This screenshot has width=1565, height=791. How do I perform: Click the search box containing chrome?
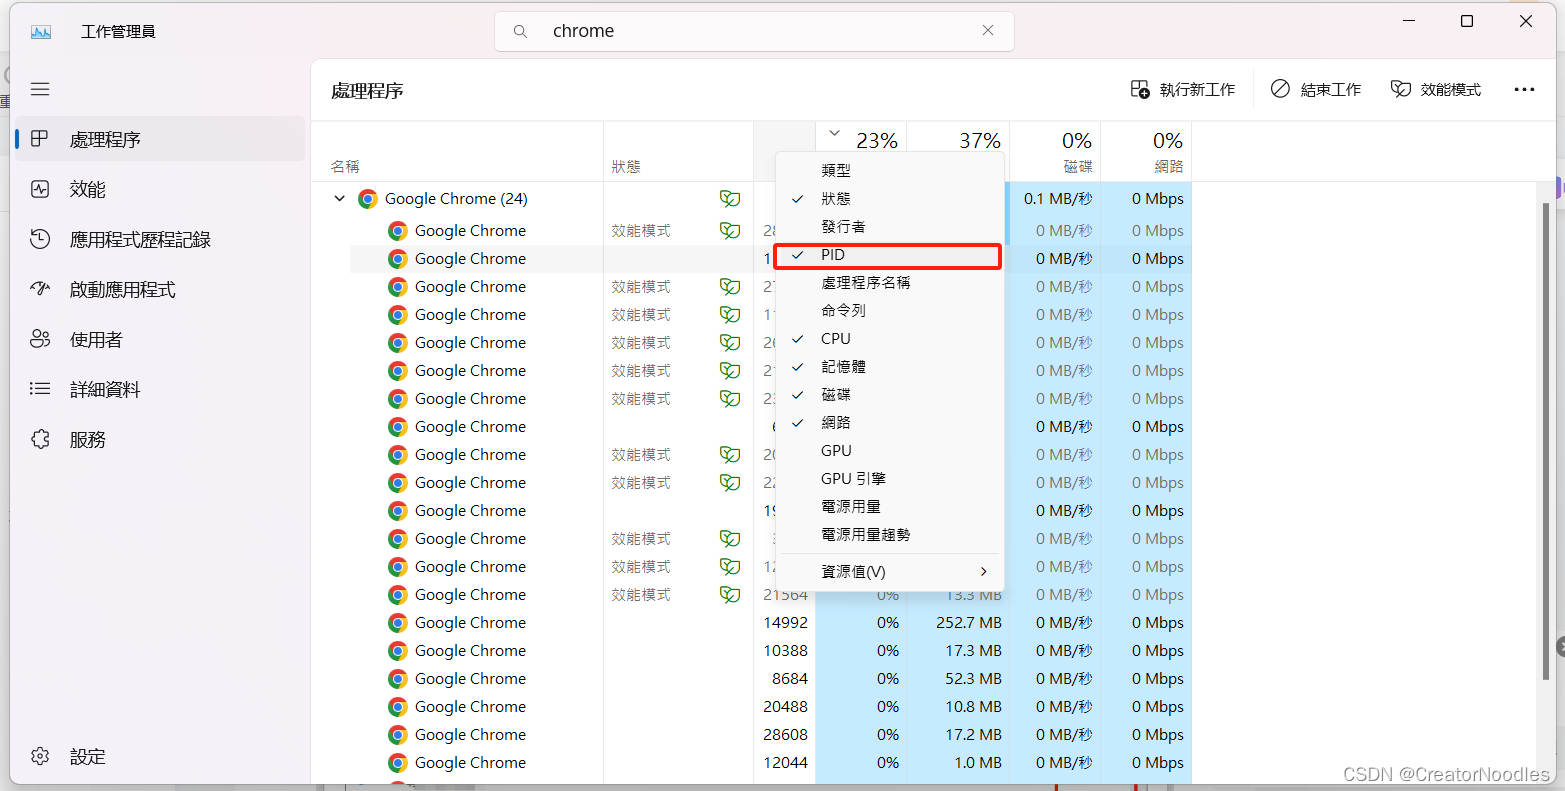coord(754,31)
